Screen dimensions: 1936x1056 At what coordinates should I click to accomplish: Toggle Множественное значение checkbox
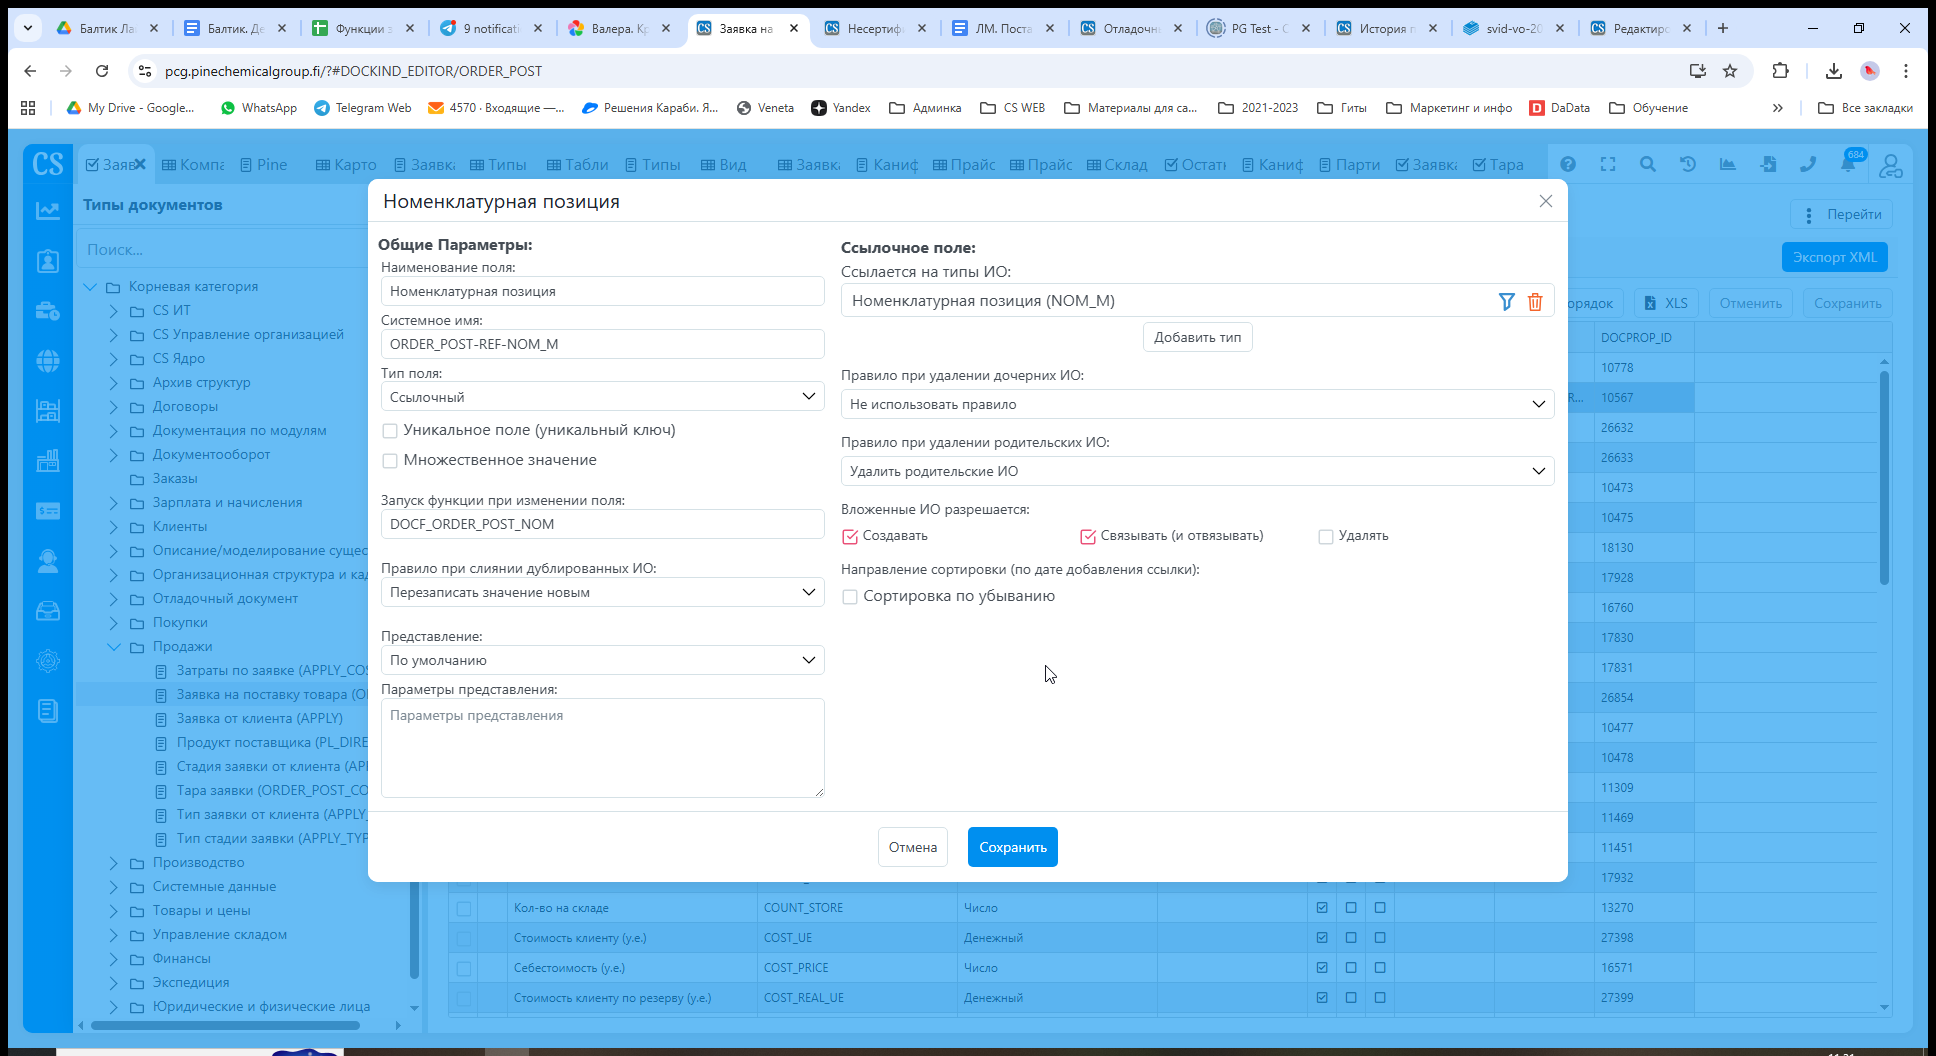click(x=390, y=461)
